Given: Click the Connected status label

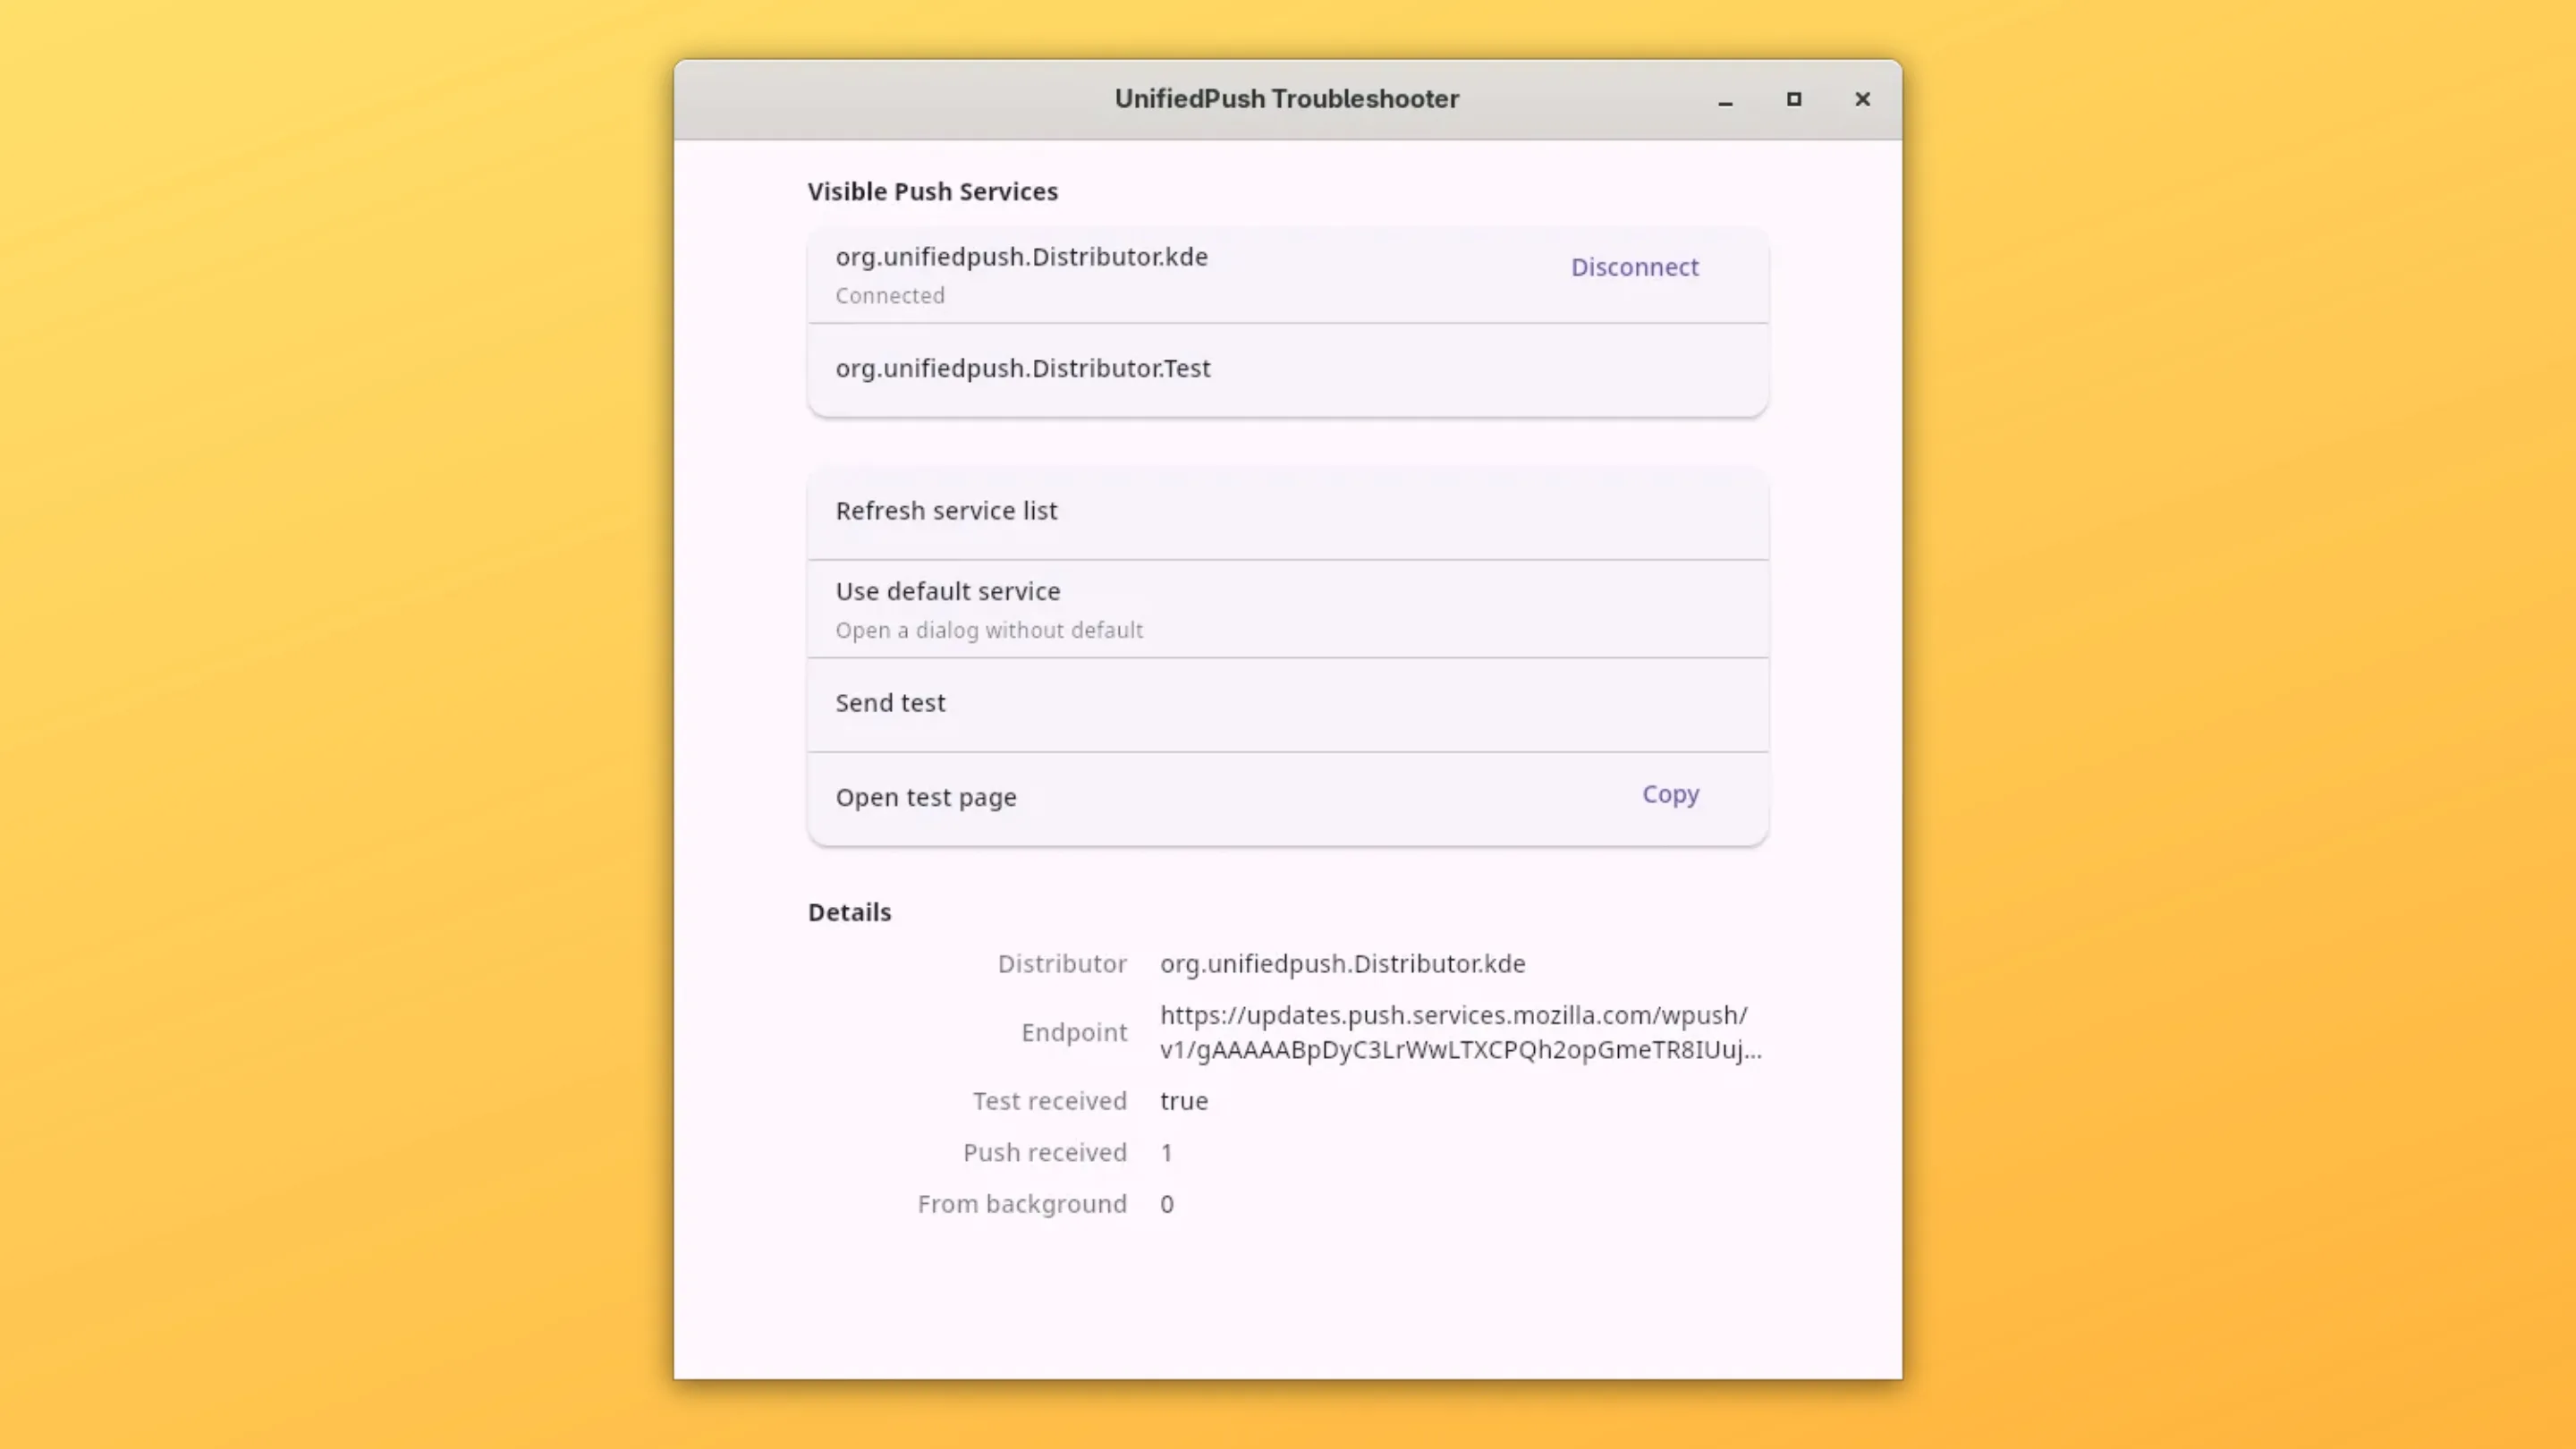Looking at the screenshot, I should click(x=889, y=295).
